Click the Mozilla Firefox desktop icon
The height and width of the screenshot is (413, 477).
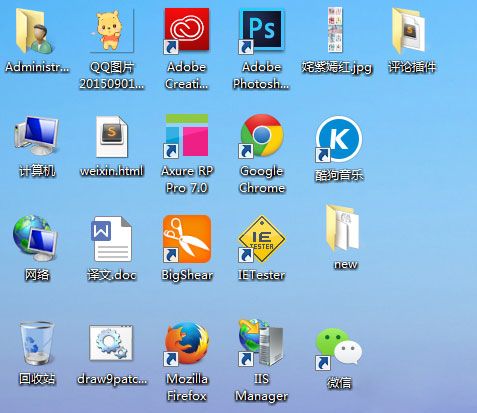coord(187,343)
